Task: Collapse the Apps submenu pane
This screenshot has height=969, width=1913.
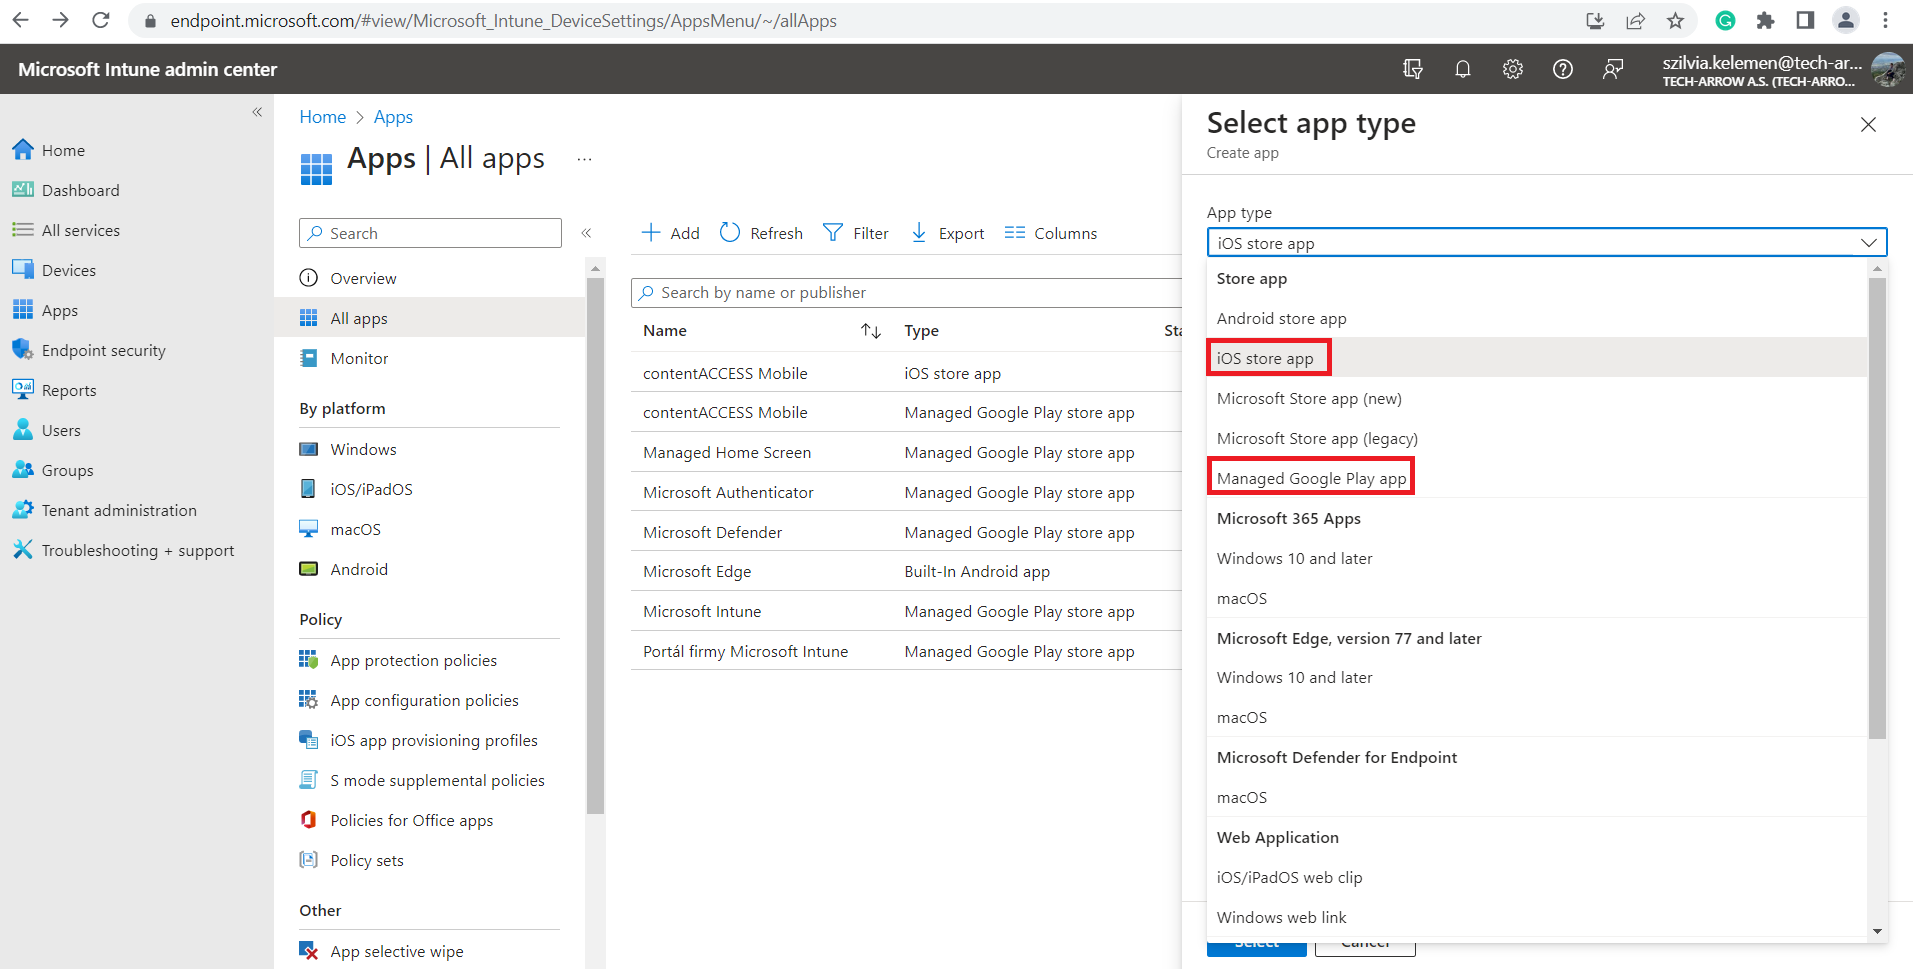Action: point(587,233)
